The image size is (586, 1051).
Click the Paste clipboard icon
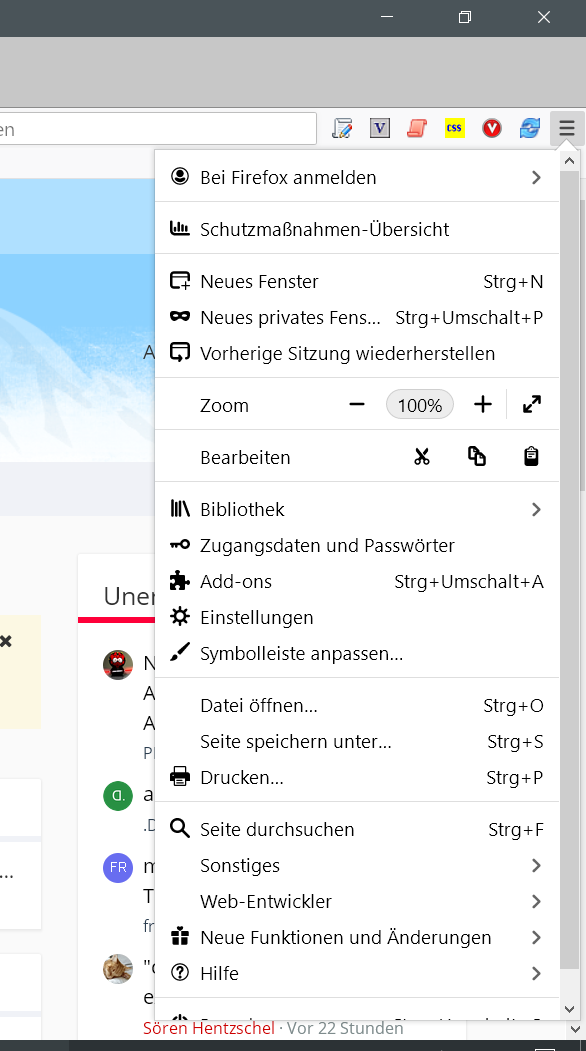pyautogui.click(x=531, y=456)
